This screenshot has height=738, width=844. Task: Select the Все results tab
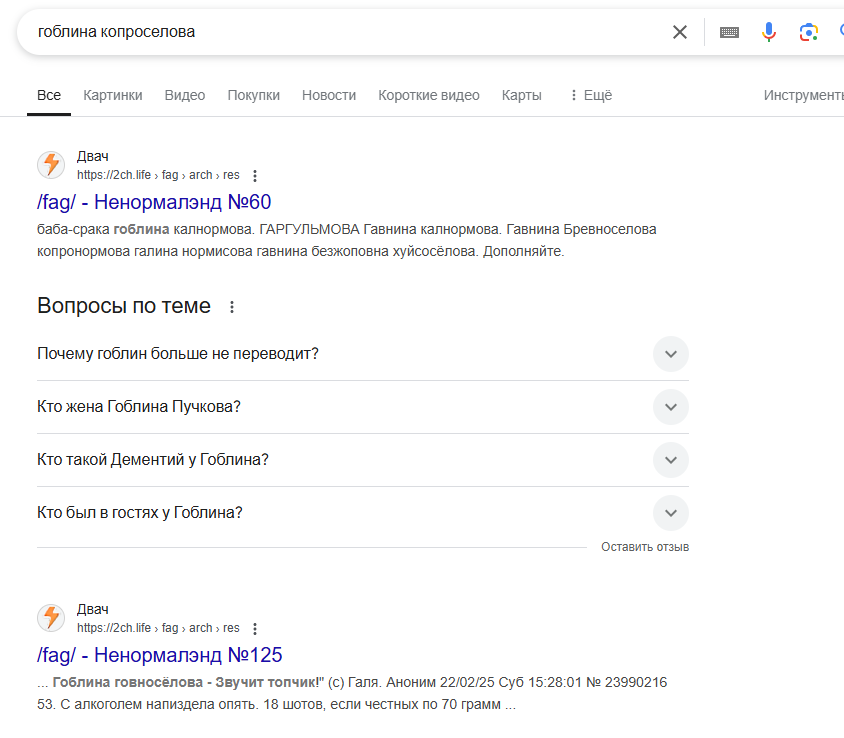(49, 95)
